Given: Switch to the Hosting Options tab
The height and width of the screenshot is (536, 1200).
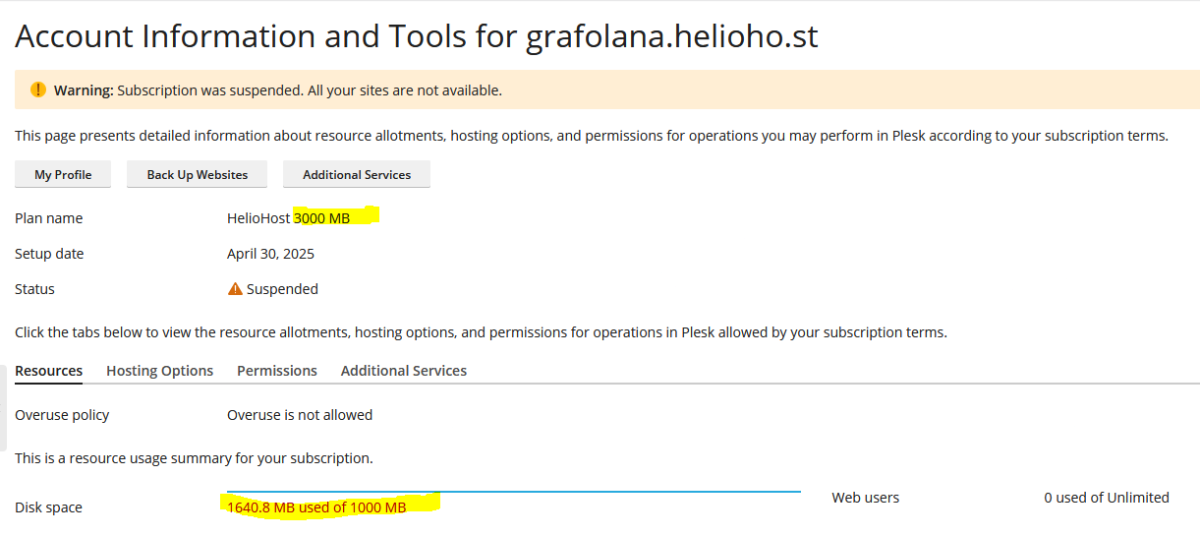Looking at the screenshot, I should (x=160, y=370).
